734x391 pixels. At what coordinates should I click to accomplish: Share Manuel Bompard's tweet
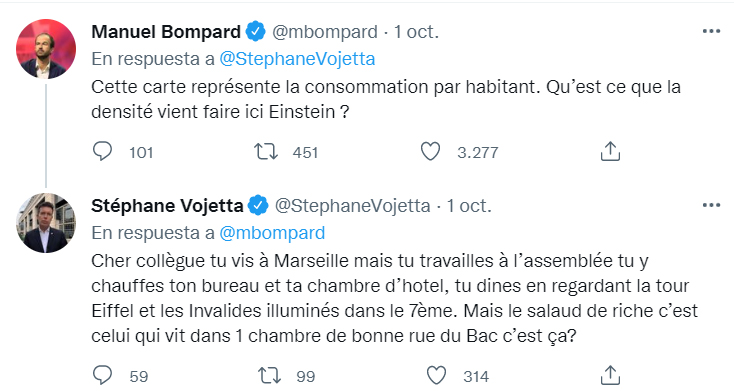tap(610, 152)
